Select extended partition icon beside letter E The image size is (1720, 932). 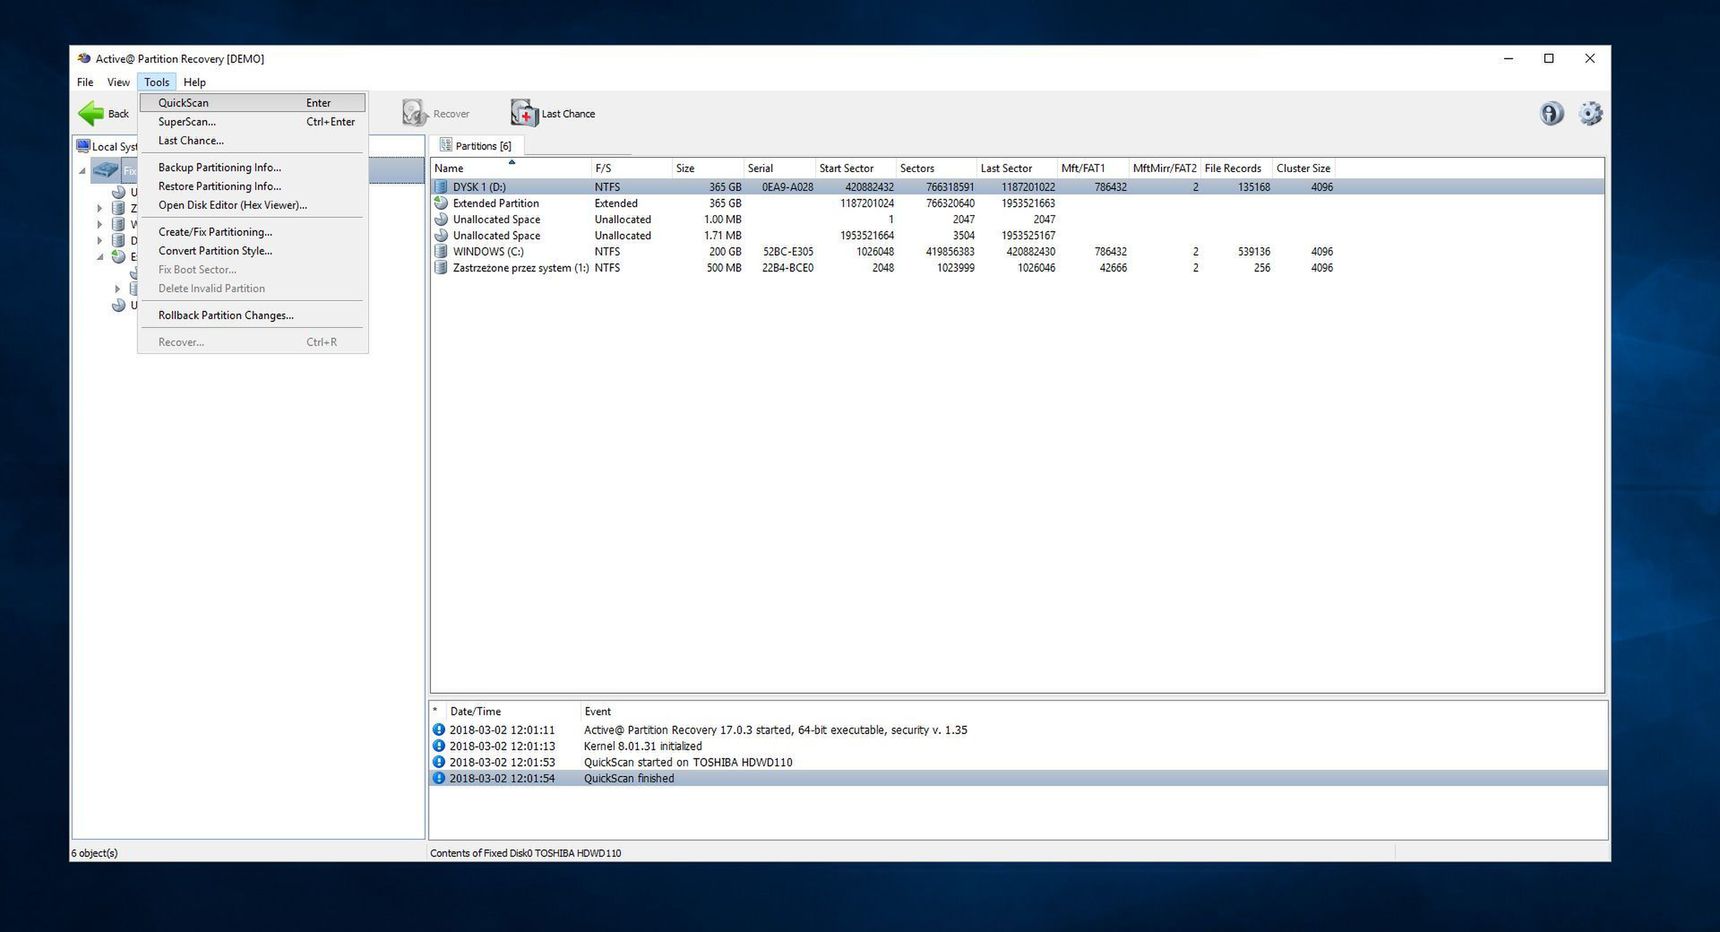[x=119, y=256]
